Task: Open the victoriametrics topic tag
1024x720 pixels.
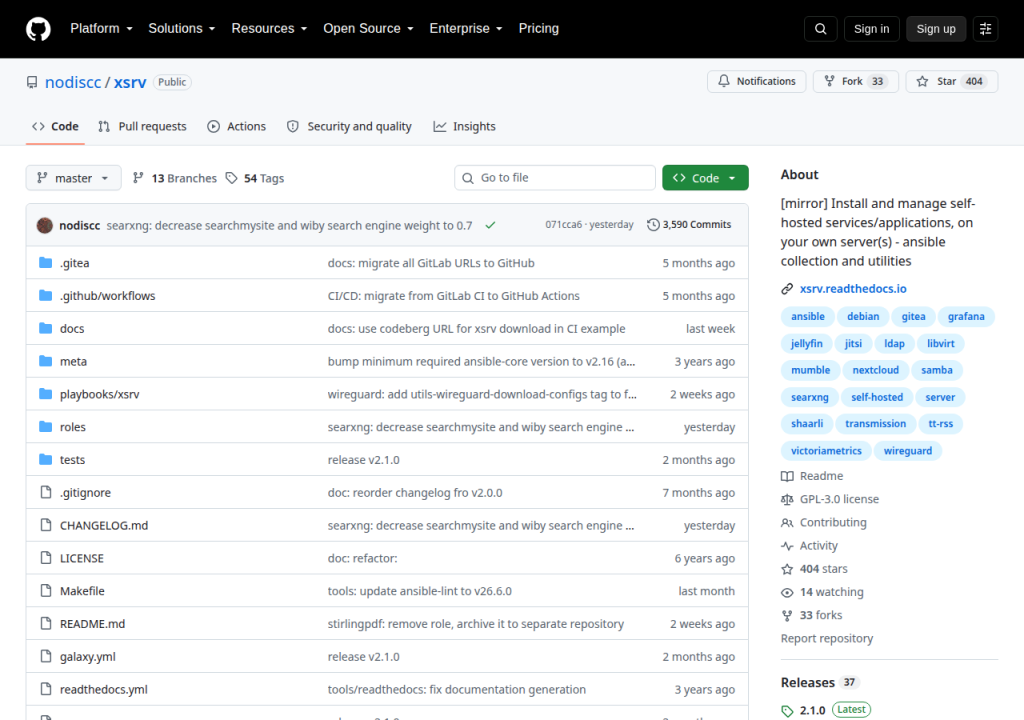Action: point(826,451)
